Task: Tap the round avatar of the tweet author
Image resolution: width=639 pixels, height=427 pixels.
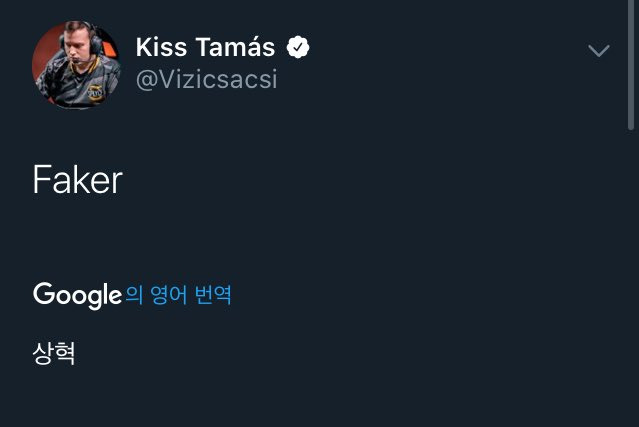Action: [77, 65]
